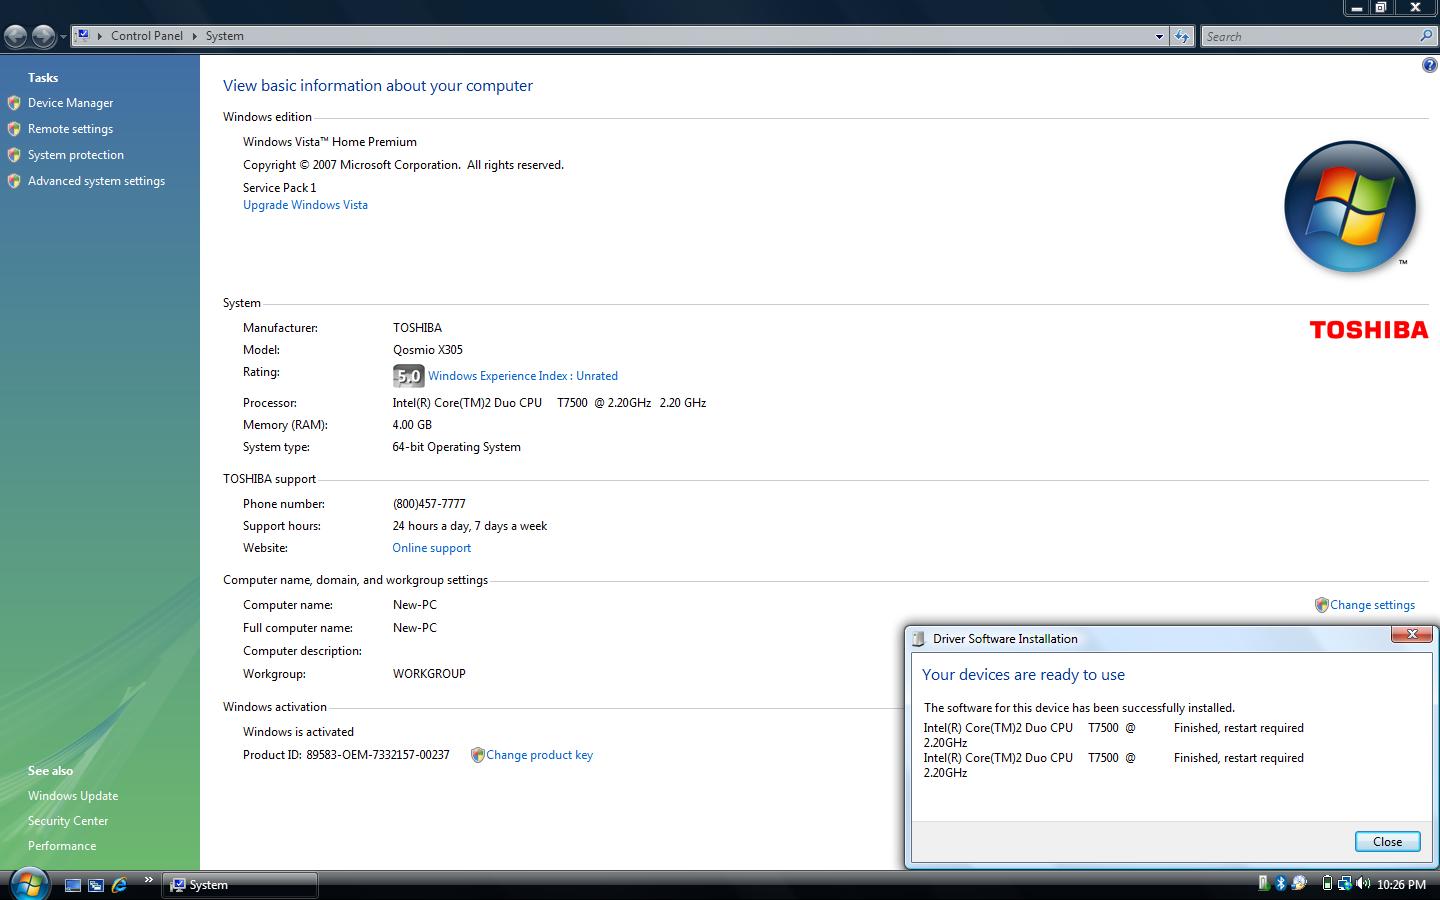Click the shield icon beside Device Manager
This screenshot has width=1440, height=900.
pos(14,103)
